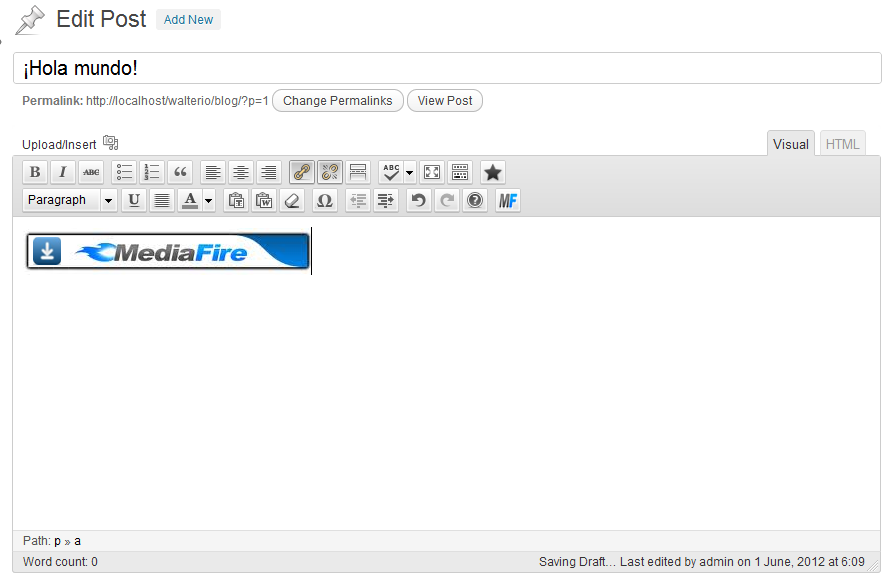
Task: Open the Paragraph format dropdown
Action: click(x=70, y=200)
